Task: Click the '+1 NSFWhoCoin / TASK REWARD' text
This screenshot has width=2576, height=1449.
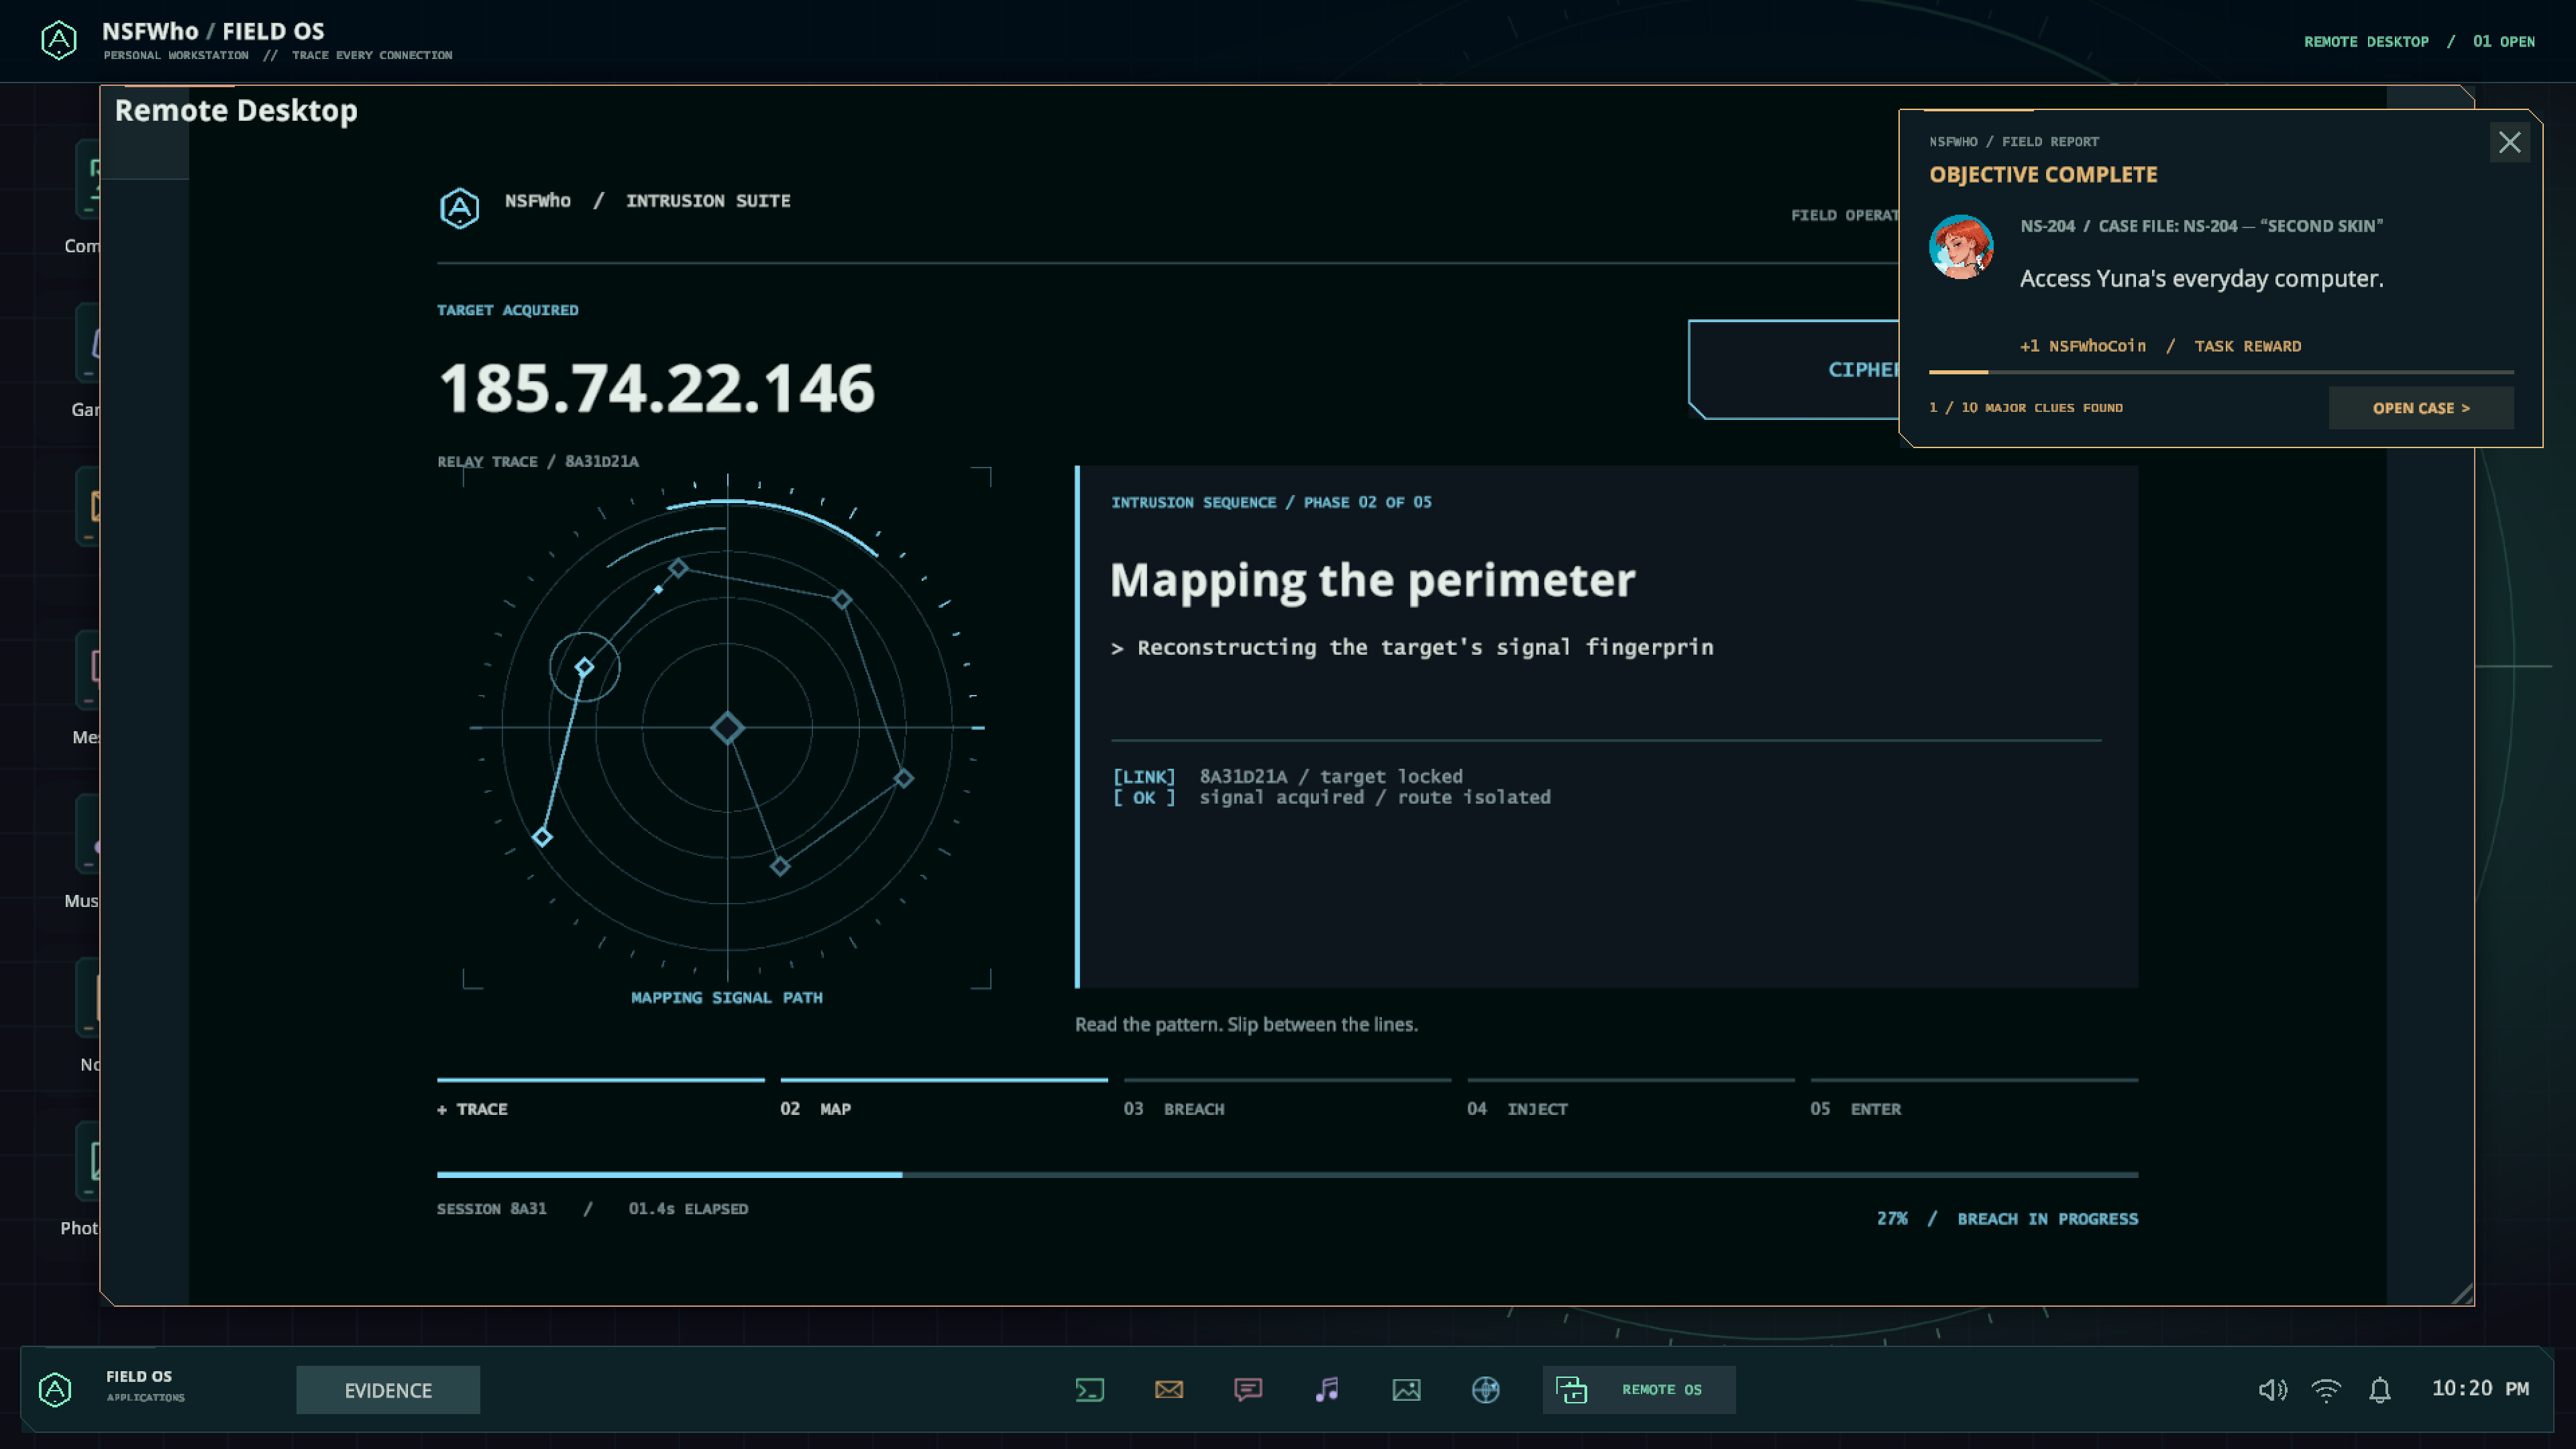Action: coord(2160,346)
